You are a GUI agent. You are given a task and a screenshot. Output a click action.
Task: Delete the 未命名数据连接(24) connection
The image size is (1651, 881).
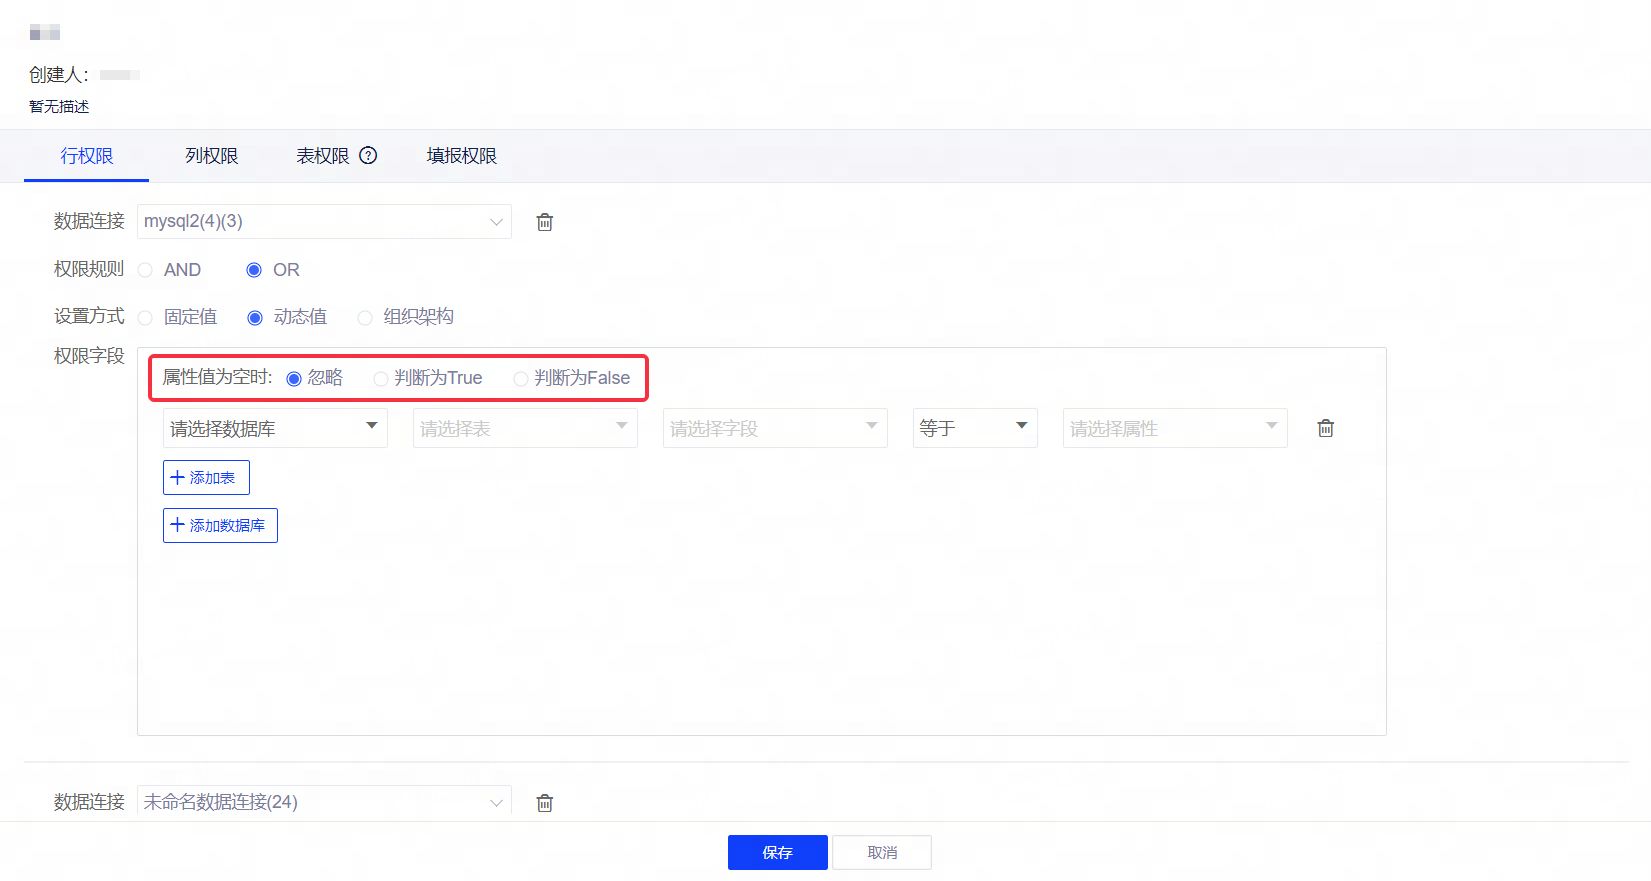[x=545, y=803]
